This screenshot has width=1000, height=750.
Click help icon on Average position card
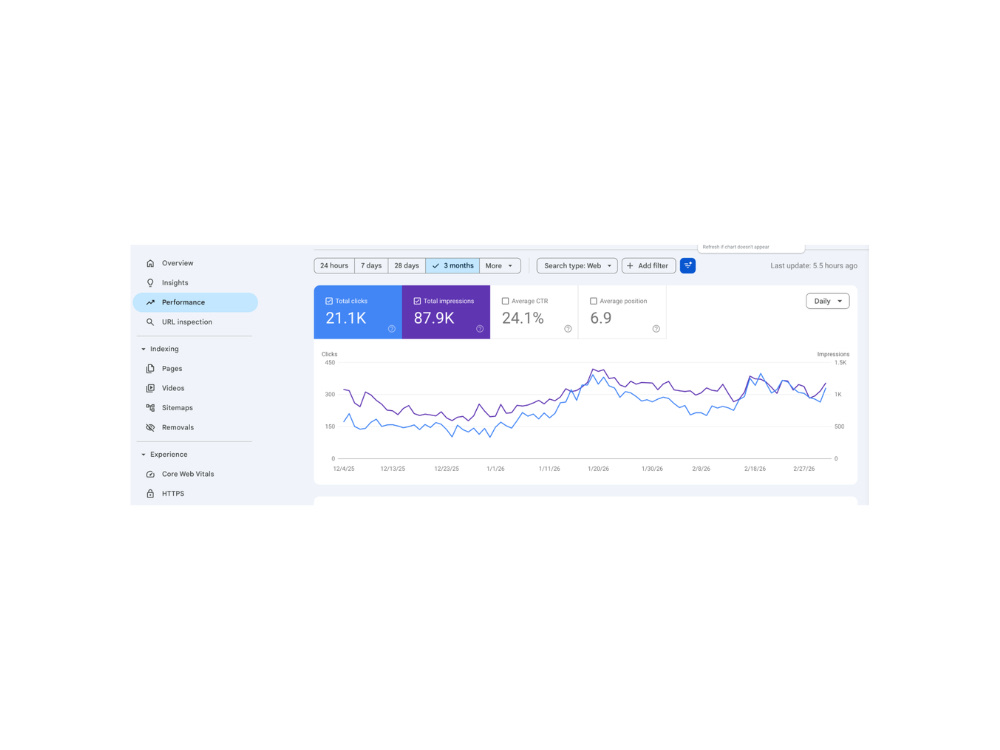pyautogui.click(x=656, y=329)
